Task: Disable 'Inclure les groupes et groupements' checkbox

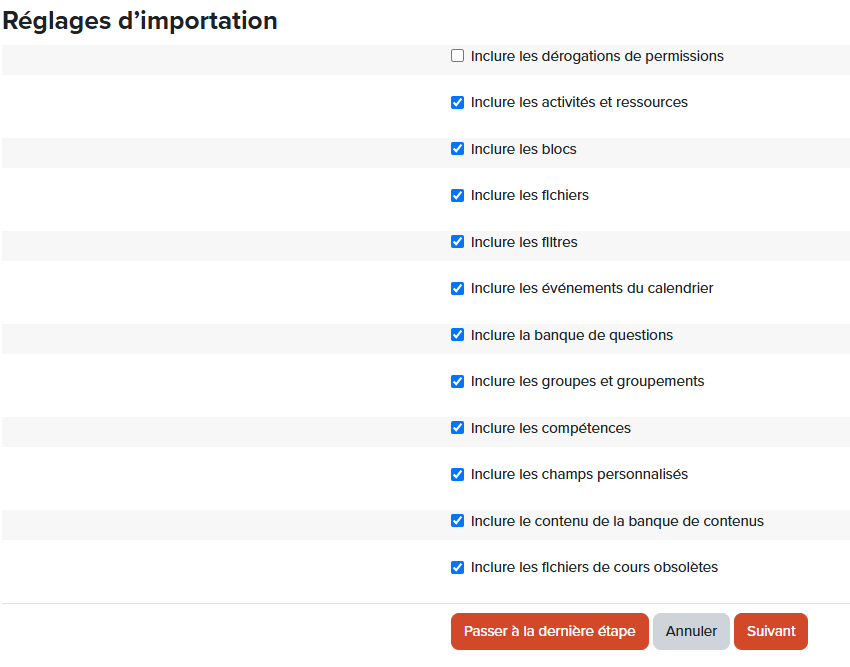Action: 458,381
